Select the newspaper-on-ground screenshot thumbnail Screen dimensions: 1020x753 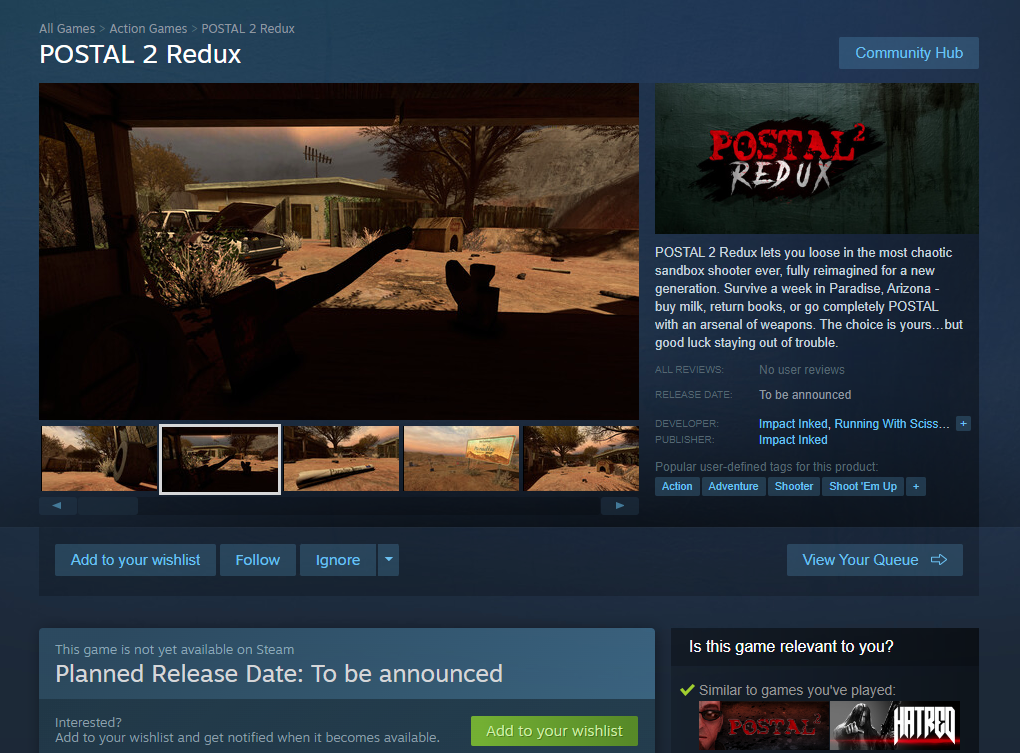point(342,458)
